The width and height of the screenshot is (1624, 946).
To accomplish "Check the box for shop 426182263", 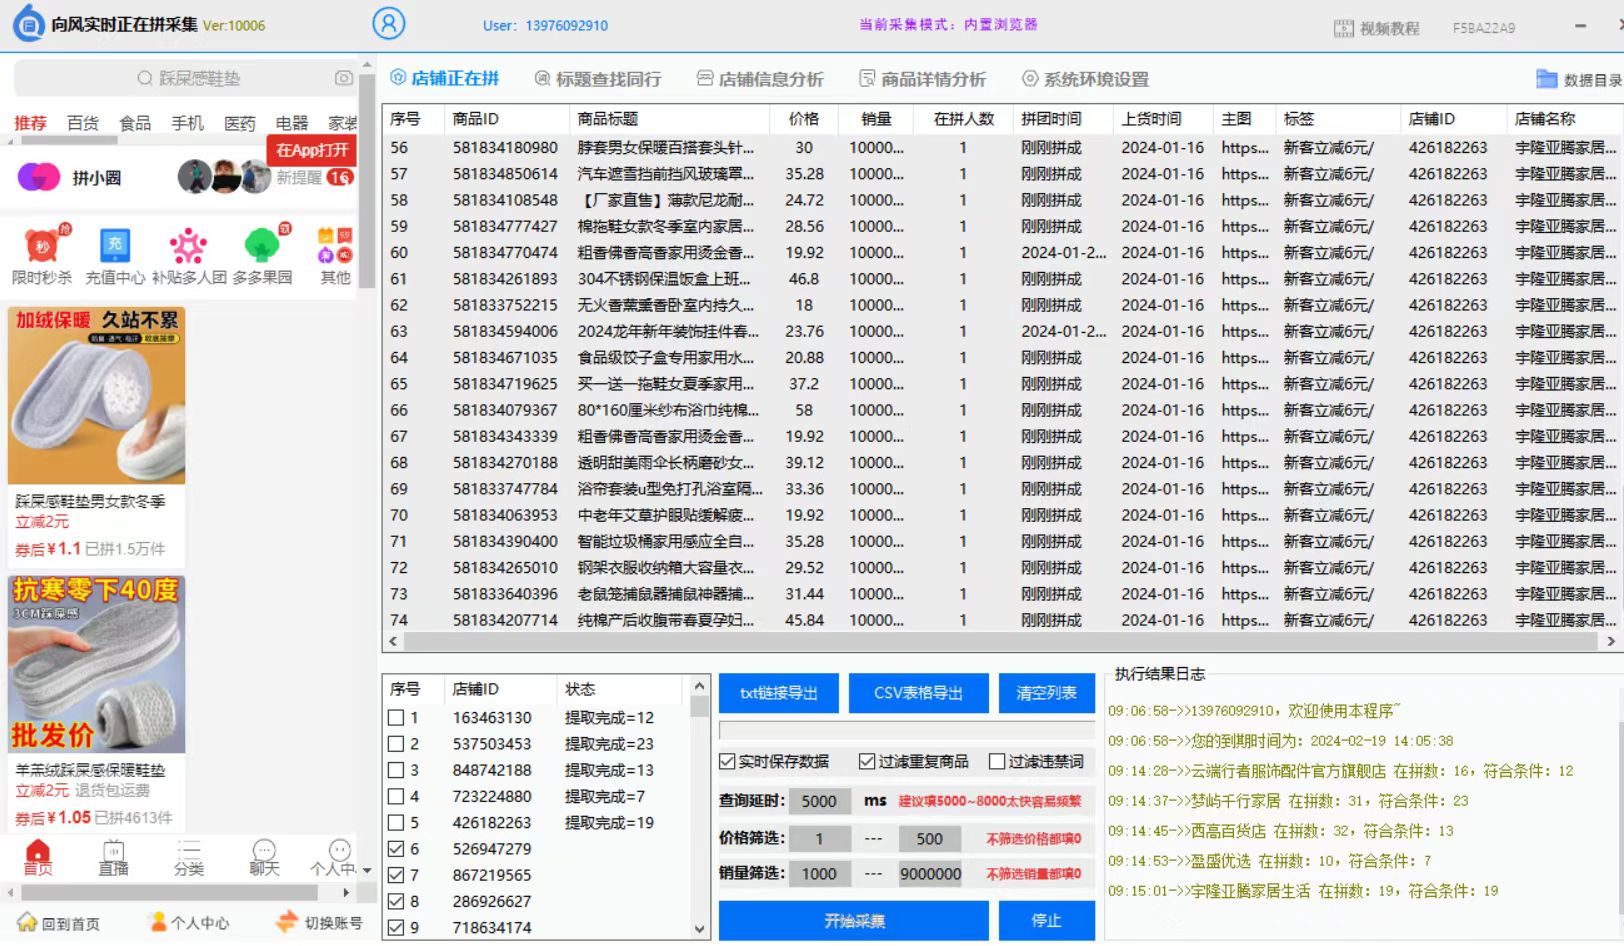I will click(x=396, y=823).
